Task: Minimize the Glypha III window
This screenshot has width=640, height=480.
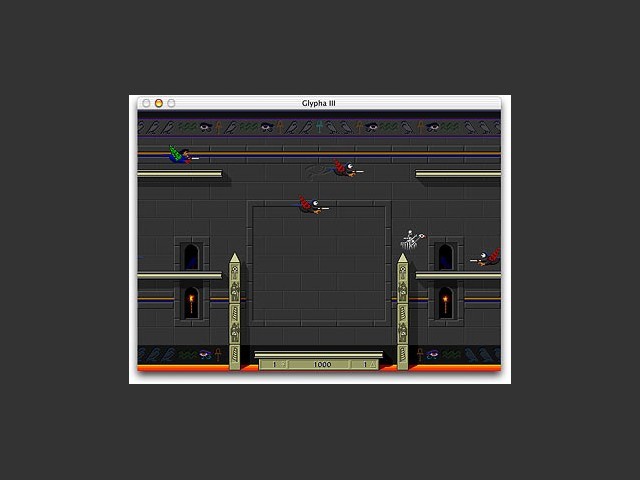Action: coord(158,103)
